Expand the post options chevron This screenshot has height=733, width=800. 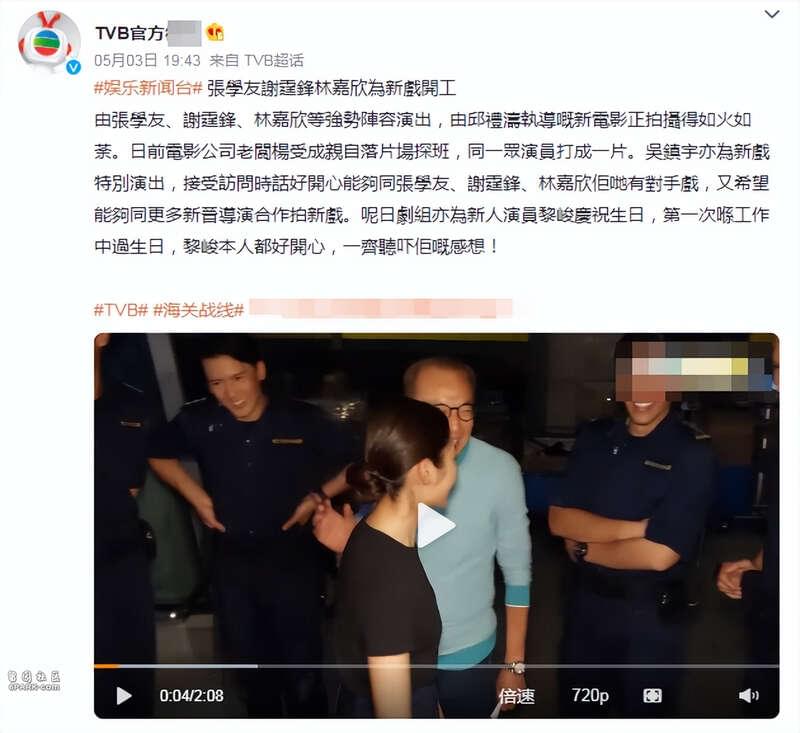tap(772, 14)
